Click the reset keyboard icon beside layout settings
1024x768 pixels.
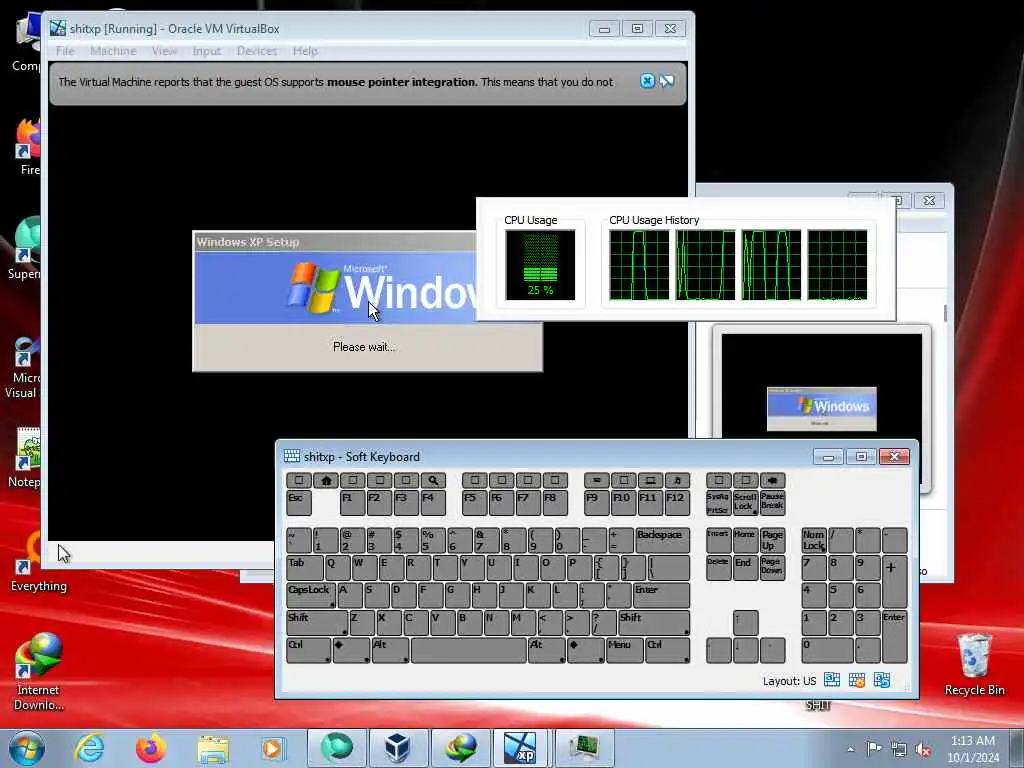click(x=882, y=680)
